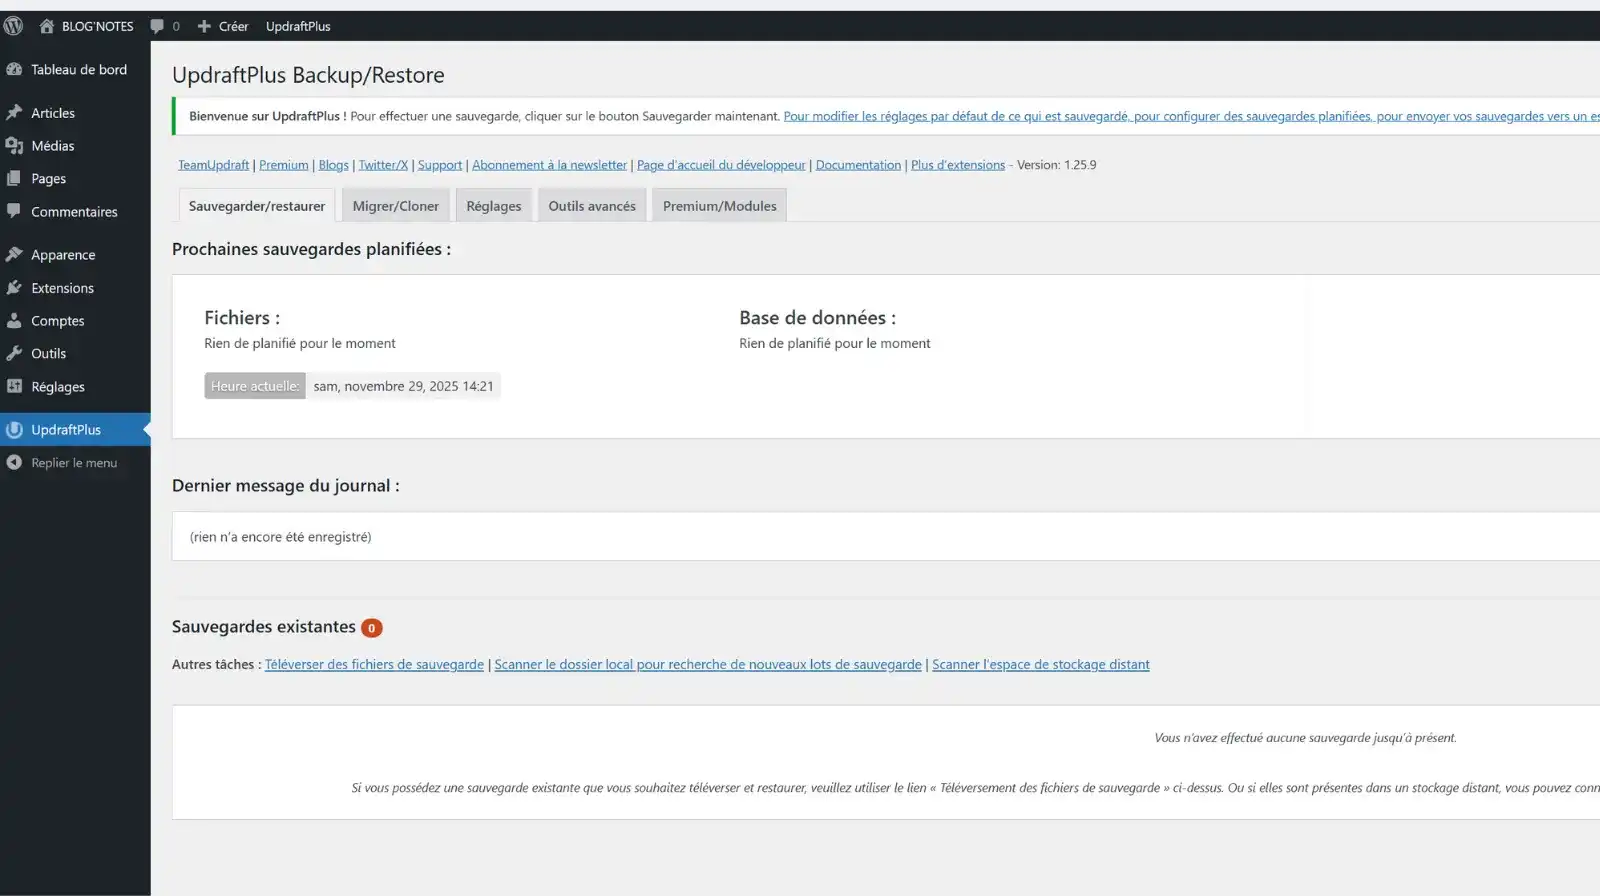The width and height of the screenshot is (1600, 896).
Task: Open the Réglages tab in UpdraftPlus
Action: click(x=493, y=206)
